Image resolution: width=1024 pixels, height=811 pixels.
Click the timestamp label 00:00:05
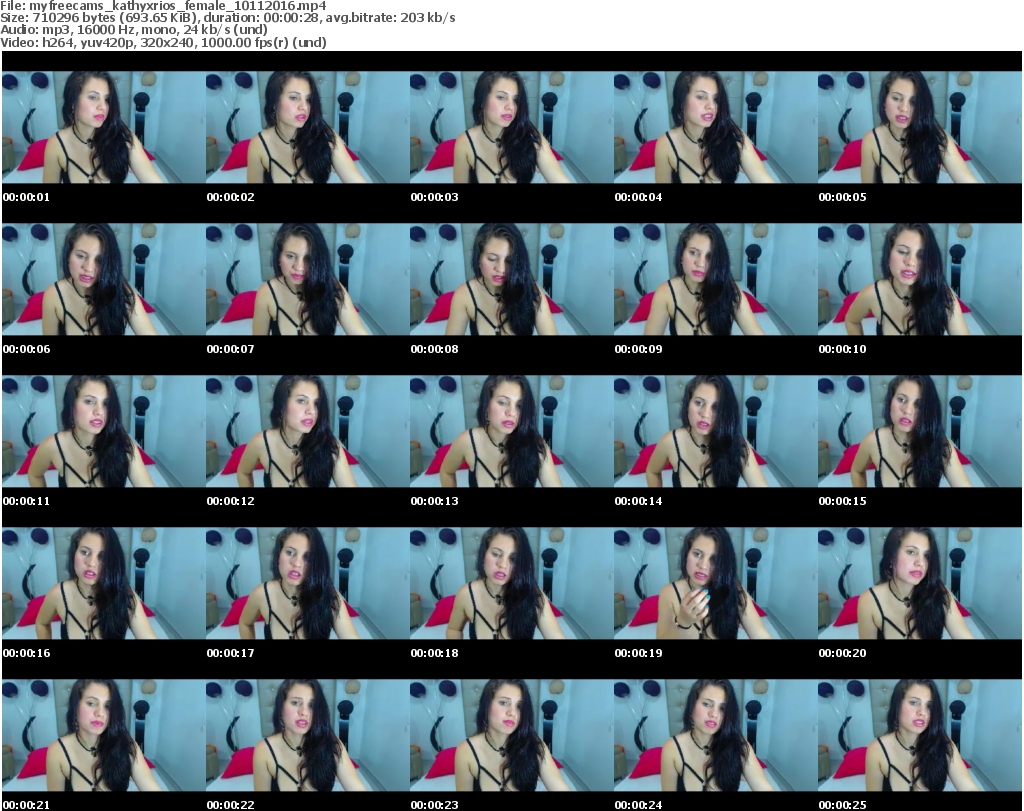tap(842, 197)
